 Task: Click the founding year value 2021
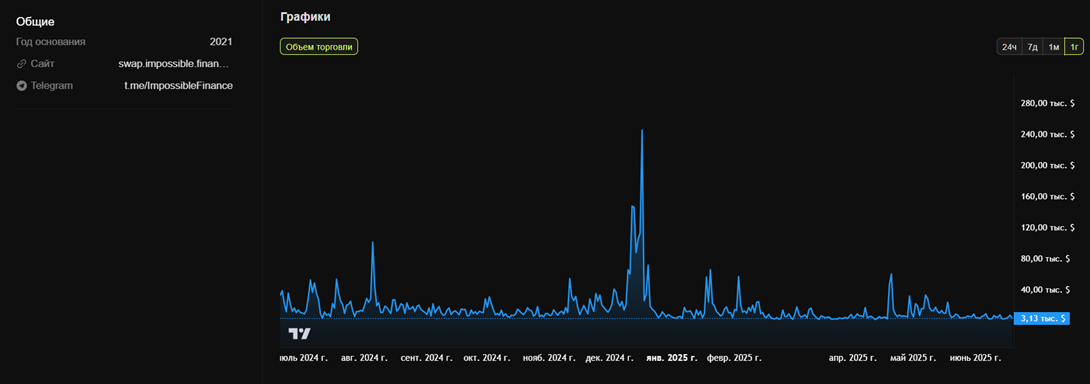click(221, 42)
